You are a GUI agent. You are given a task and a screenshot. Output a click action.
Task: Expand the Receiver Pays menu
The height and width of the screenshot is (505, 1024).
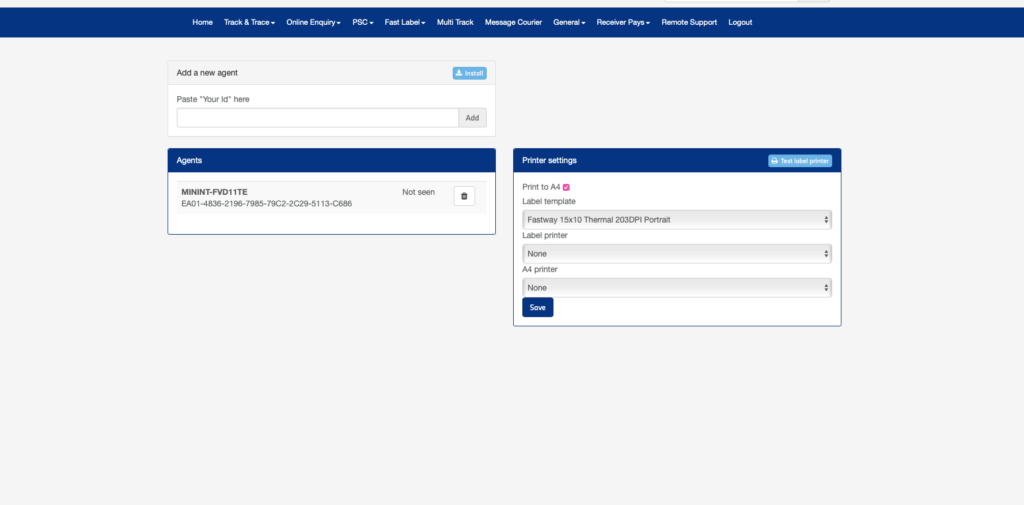tap(623, 22)
